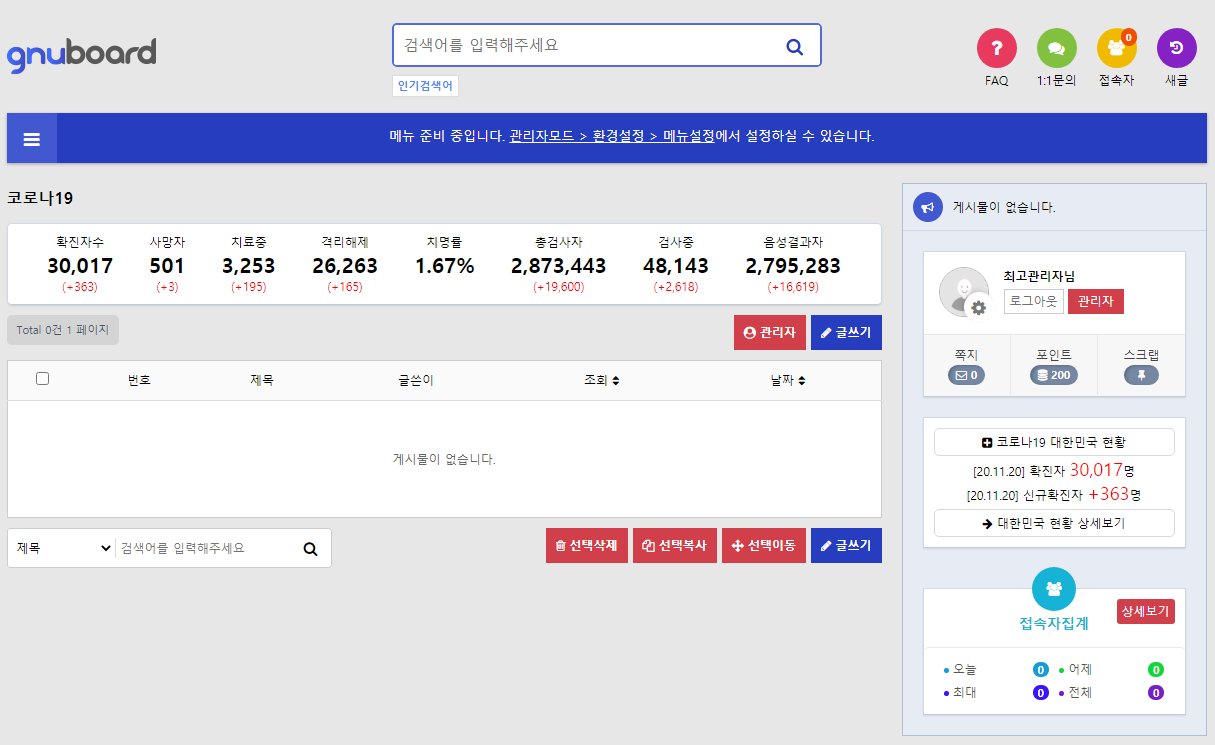The height and width of the screenshot is (745, 1215).
Task: Open the 1:1 inquiry chat icon
Action: pos(1056,48)
